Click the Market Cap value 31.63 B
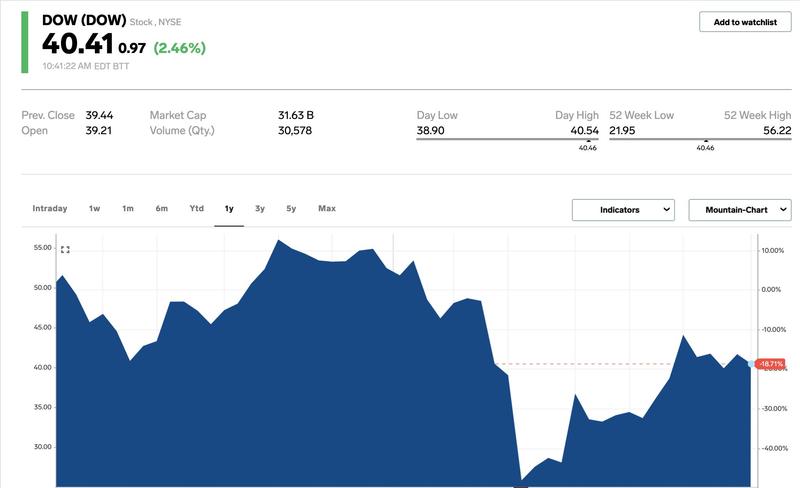Screen dimensions: 800x488 click(x=296, y=115)
